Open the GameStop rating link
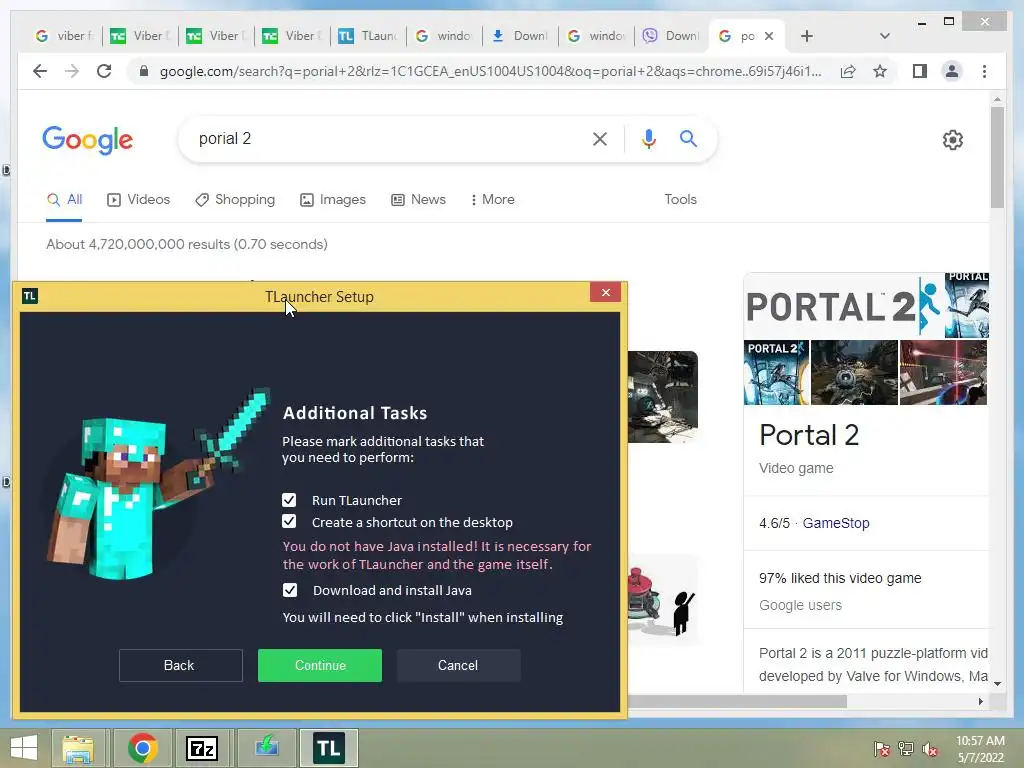This screenshot has height=768, width=1024. (836, 523)
